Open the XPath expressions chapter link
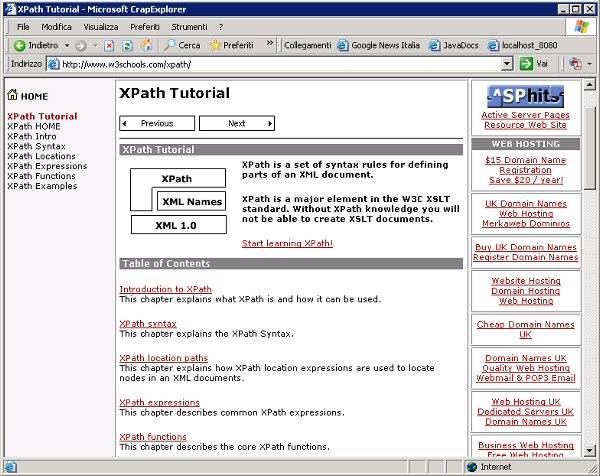The image size is (600, 476). click(159, 403)
